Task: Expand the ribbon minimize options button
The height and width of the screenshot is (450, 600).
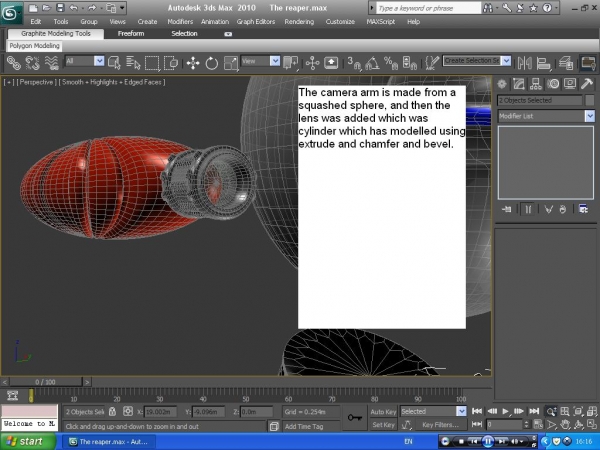Action: coord(228,34)
